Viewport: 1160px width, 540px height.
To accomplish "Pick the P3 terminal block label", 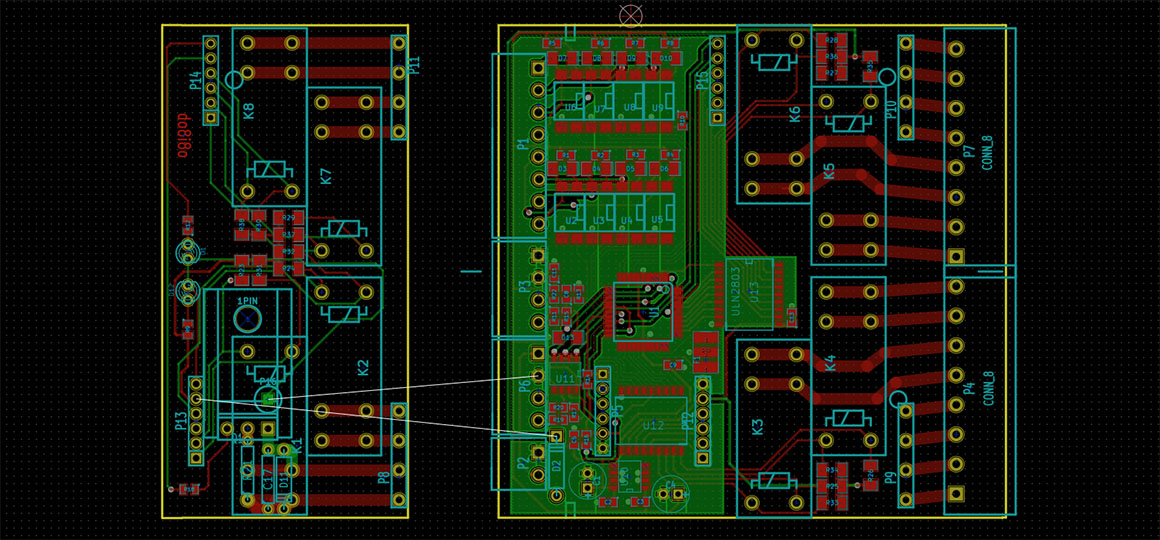I will pos(524,287).
